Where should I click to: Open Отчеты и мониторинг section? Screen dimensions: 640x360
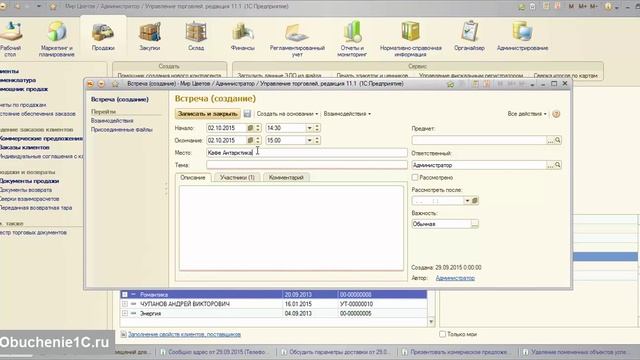click(x=352, y=39)
